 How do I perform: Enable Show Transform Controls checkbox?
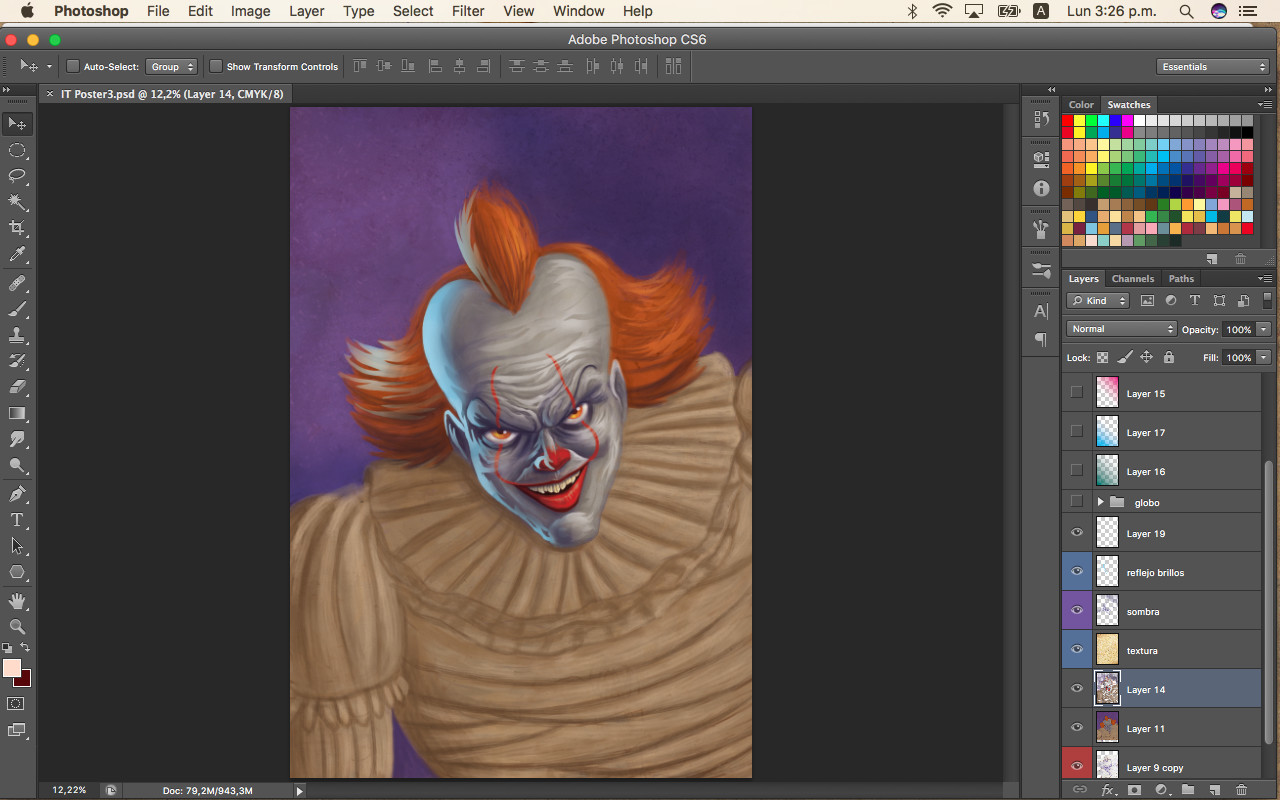click(x=216, y=67)
